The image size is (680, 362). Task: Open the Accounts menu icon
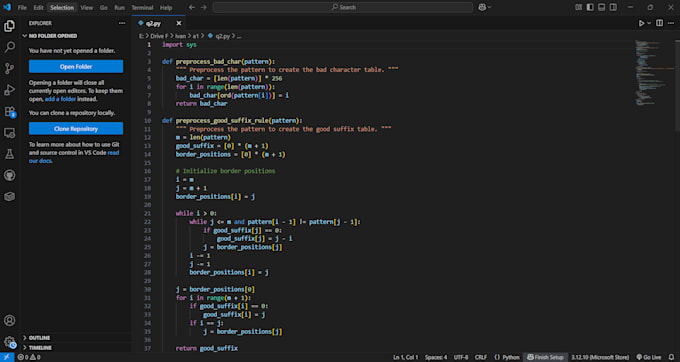[x=10, y=320]
